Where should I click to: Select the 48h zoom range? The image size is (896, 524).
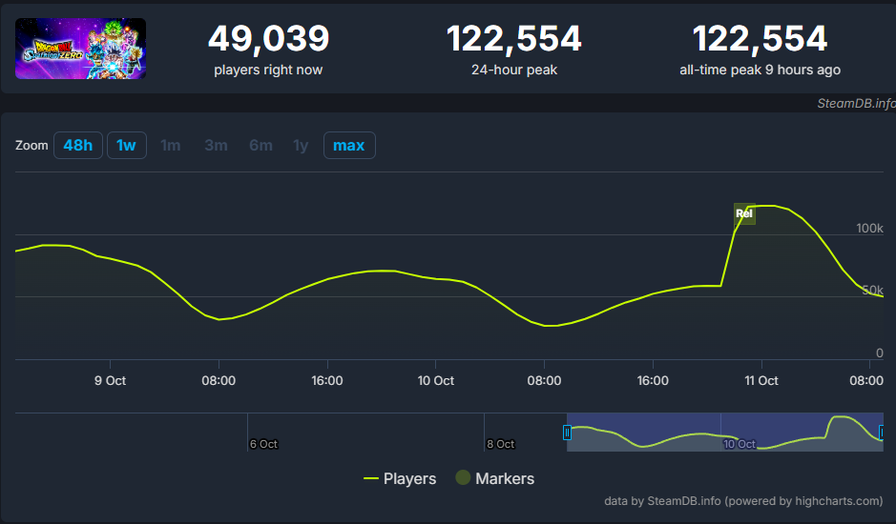pyautogui.click(x=78, y=145)
